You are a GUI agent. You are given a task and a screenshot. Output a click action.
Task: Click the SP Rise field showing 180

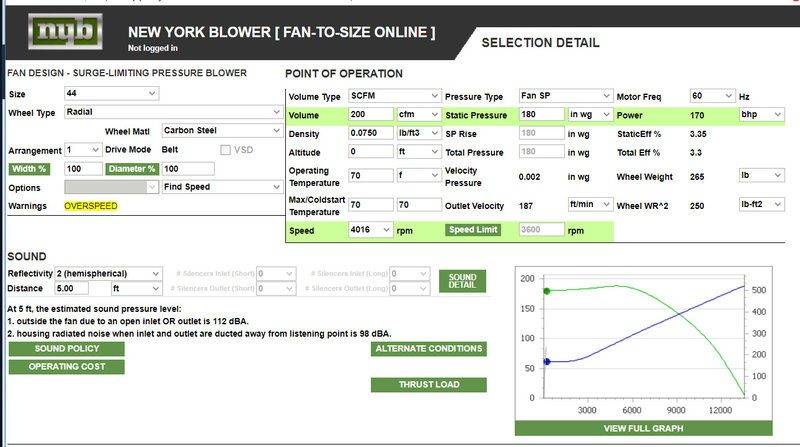pos(542,133)
